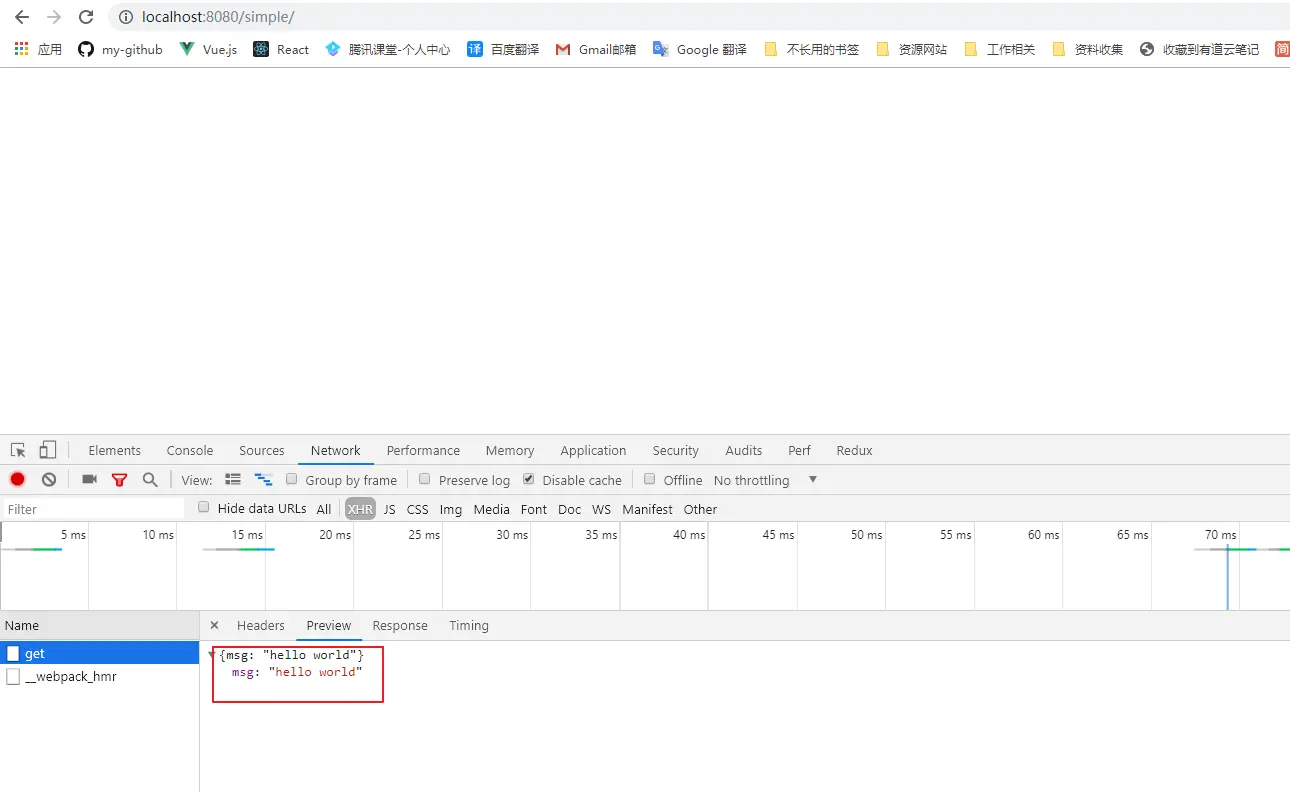The image size is (1290, 792).
Task: Expand the 不长用的书签 bookmark folder
Action: point(811,49)
